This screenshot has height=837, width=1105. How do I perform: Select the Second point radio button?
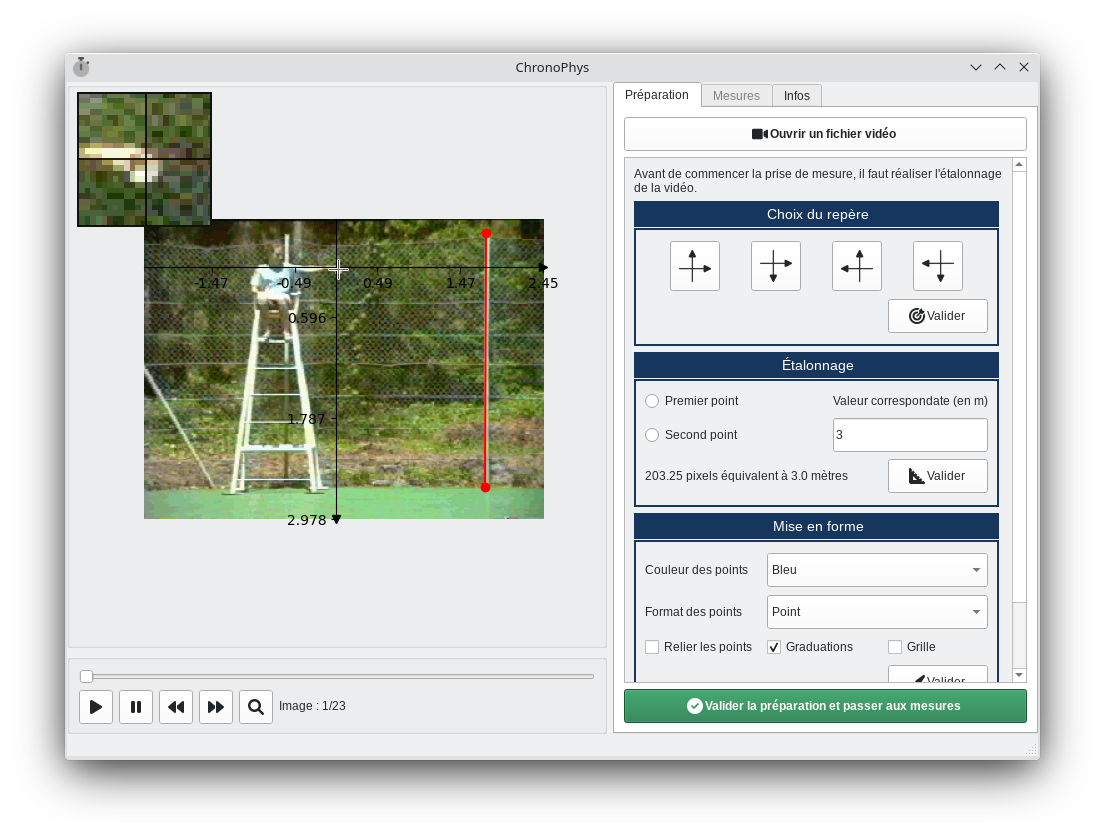[653, 435]
